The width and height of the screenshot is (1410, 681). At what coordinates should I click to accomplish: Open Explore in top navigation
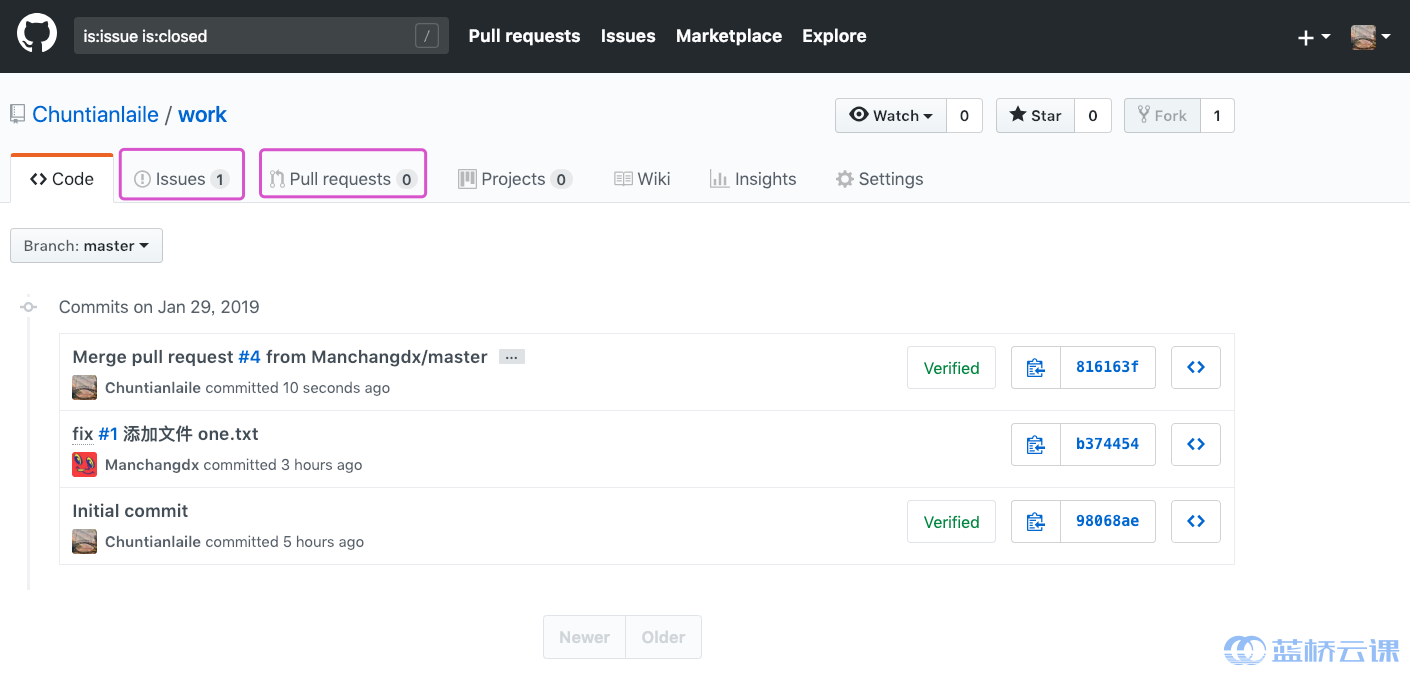(x=834, y=36)
